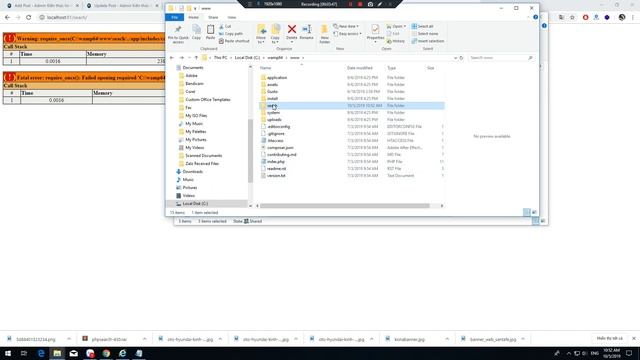The width and height of the screenshot is (640, 360).
Task: Open options for konabanner.jpg download
Action: coord(447,339)
